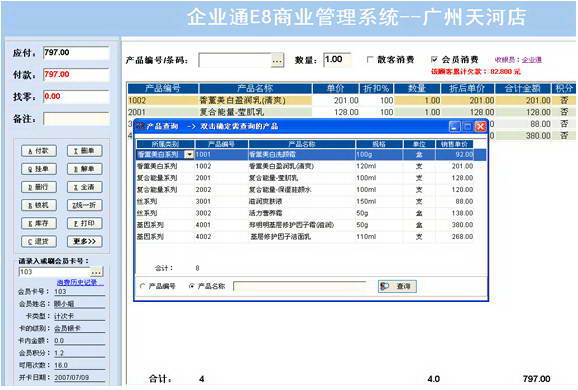Check the 散客消费 walk-in customer checkbox
Image resolution: width=578 pixels, height=390 pixels.
(370, 59)
